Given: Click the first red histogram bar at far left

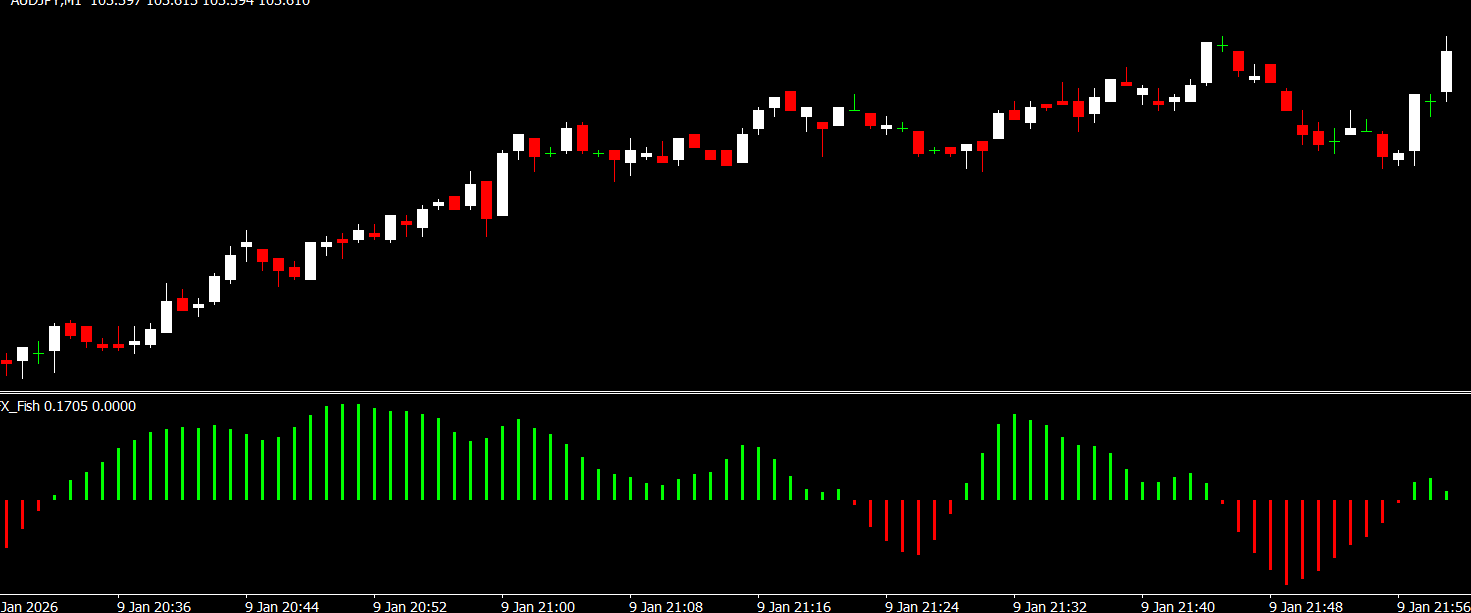Looking at the screenshot, I should 6,523.
